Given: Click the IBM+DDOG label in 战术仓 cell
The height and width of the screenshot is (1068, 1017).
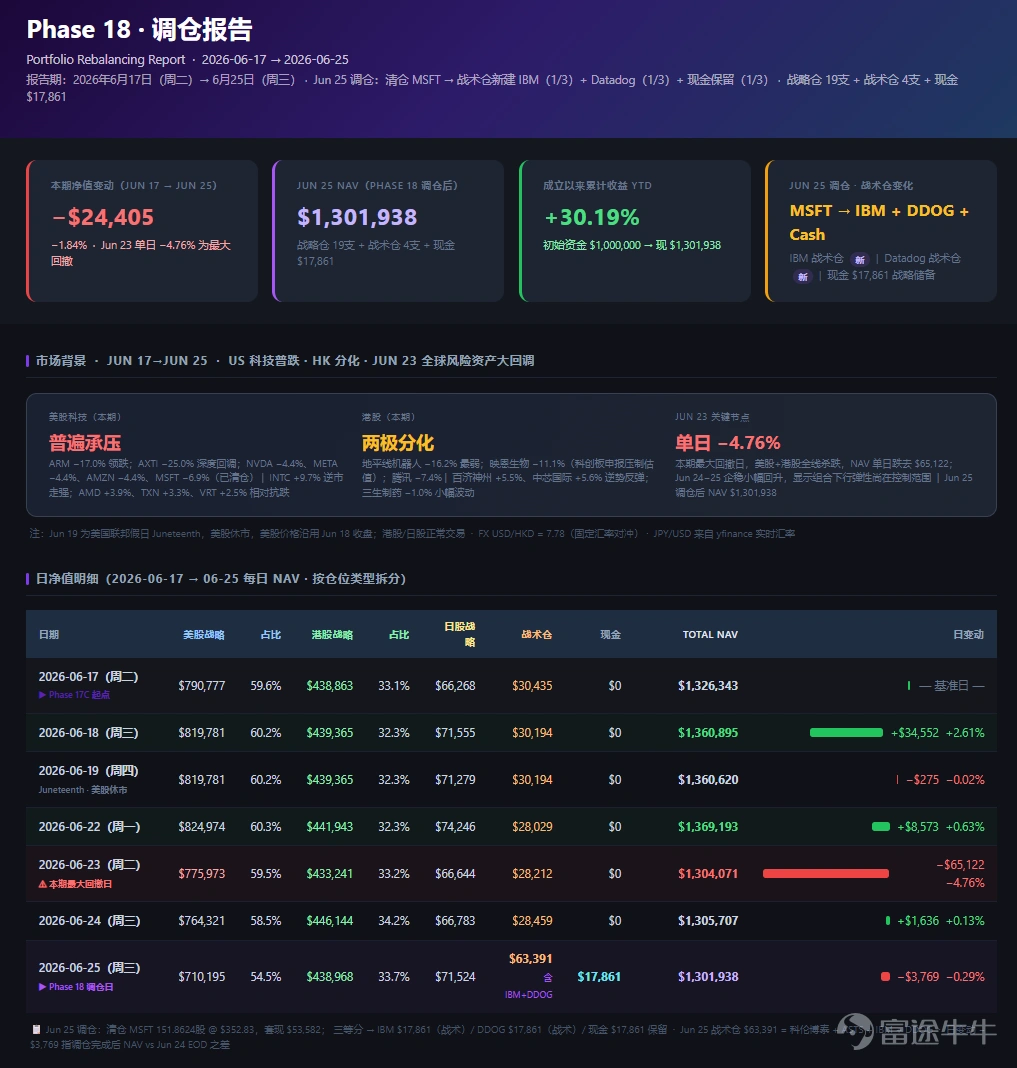Looking at the screenshot, I should [529, 995].
